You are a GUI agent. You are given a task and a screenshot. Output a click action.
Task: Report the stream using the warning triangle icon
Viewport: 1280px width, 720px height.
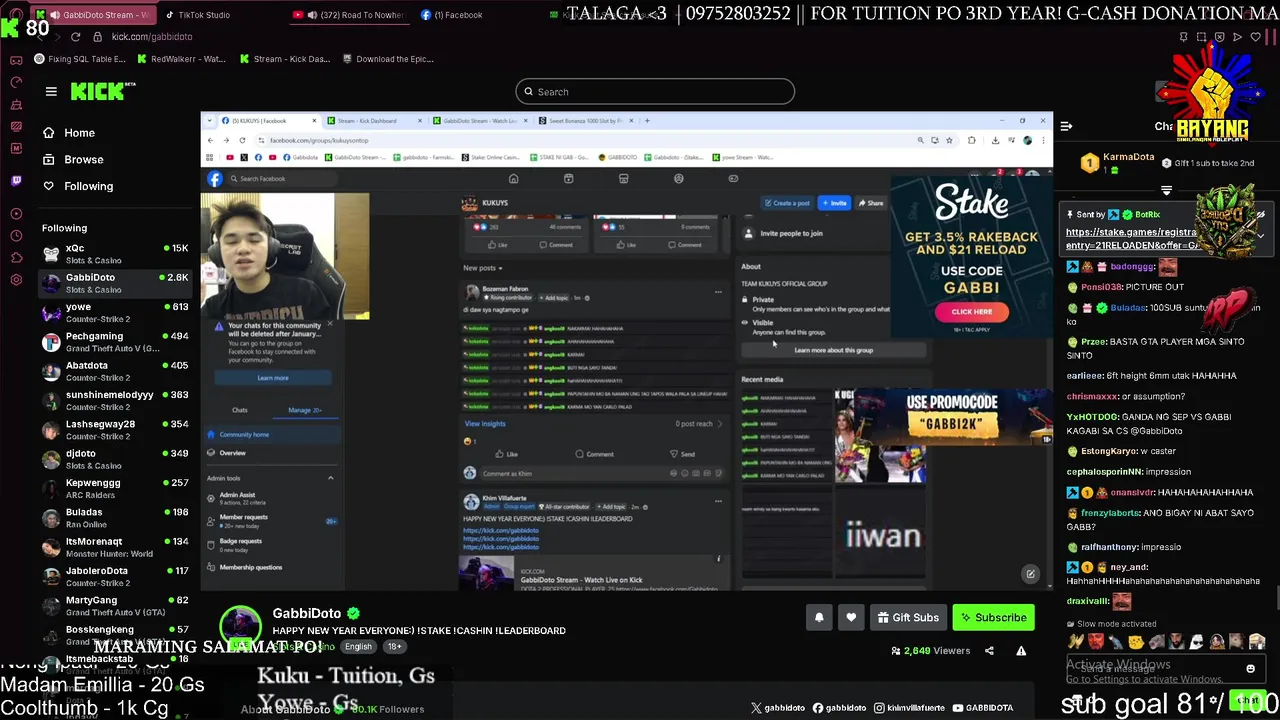click(1021, 651)
